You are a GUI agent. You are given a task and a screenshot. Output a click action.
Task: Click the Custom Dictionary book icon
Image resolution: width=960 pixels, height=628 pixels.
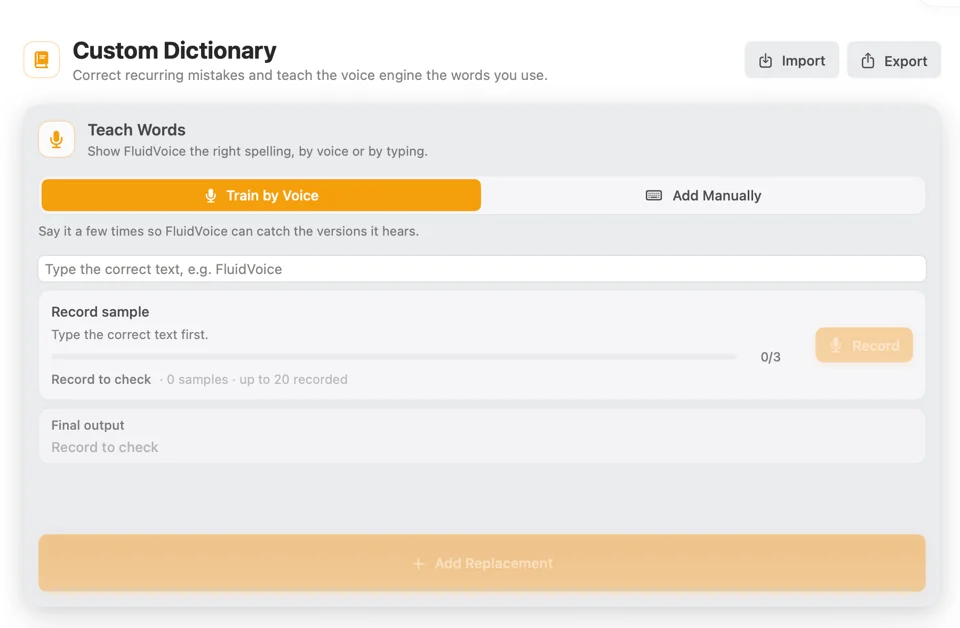click(x=42, y=59)
